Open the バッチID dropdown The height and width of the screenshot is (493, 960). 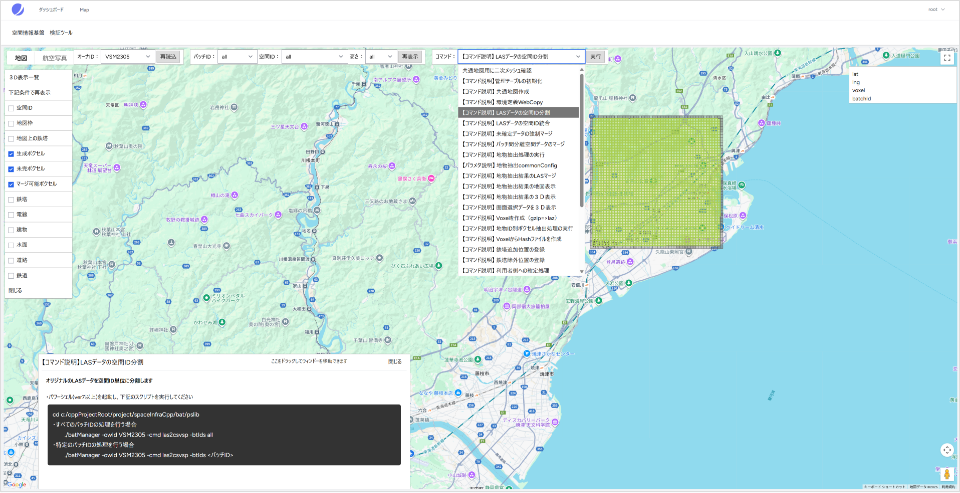(237, 57)
